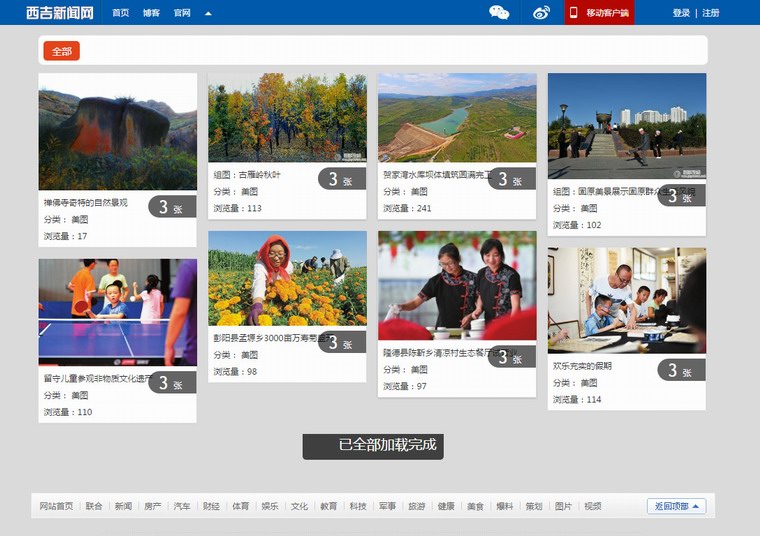Open 娱乐 in the footer navigation
This screenshot has width=760, height=536.
pos(270,506)
